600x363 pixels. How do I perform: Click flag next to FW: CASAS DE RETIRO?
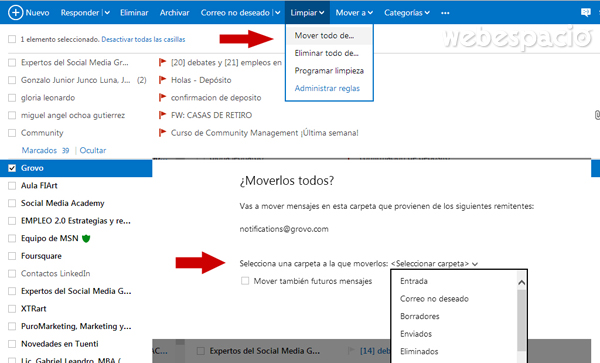coord(163,115)
